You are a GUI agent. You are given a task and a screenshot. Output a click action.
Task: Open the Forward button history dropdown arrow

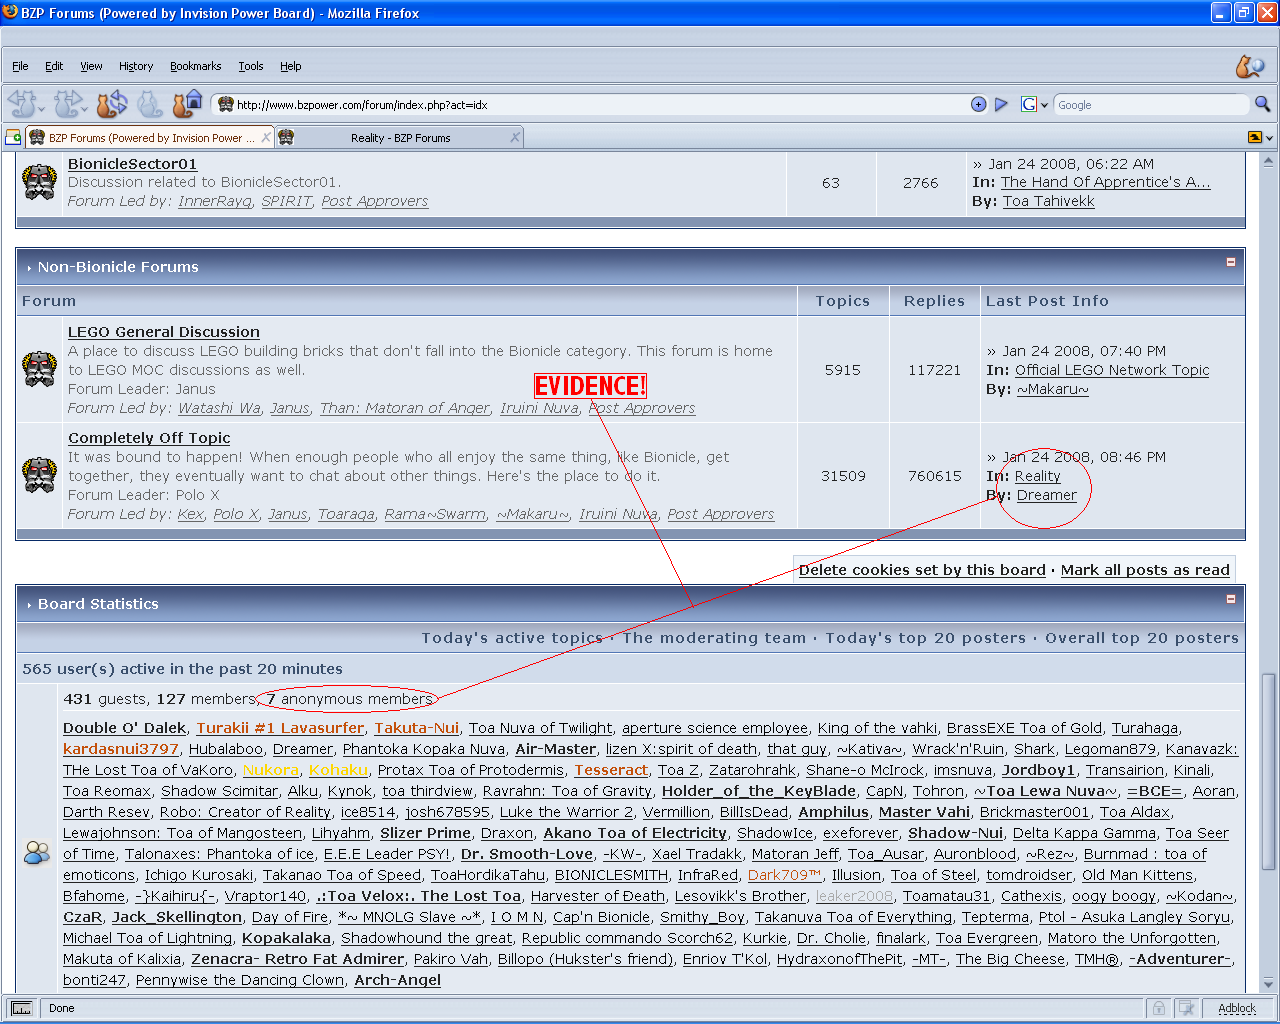click(x=85, y=107)
